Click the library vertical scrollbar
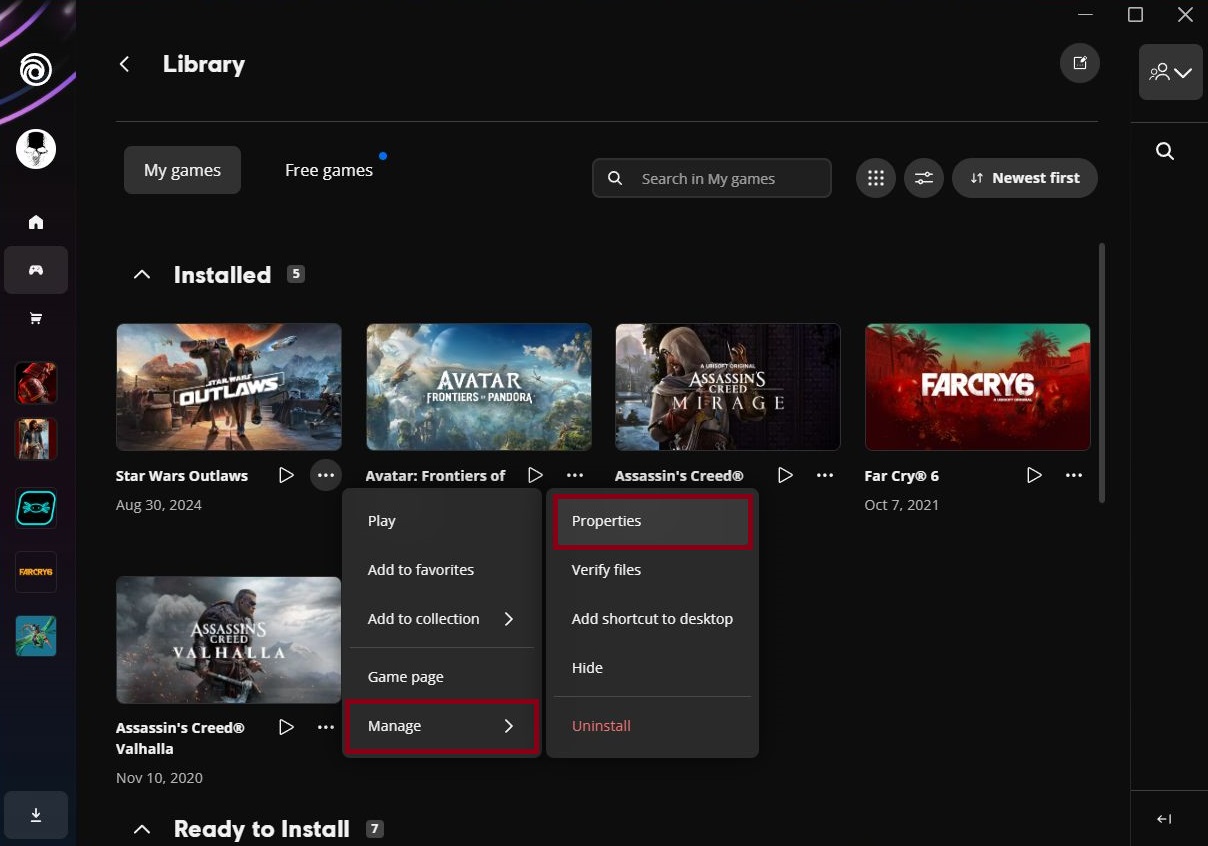The width and height of the screenshot is (1208, 846). pyautogui.click(x=1103, y=372)
